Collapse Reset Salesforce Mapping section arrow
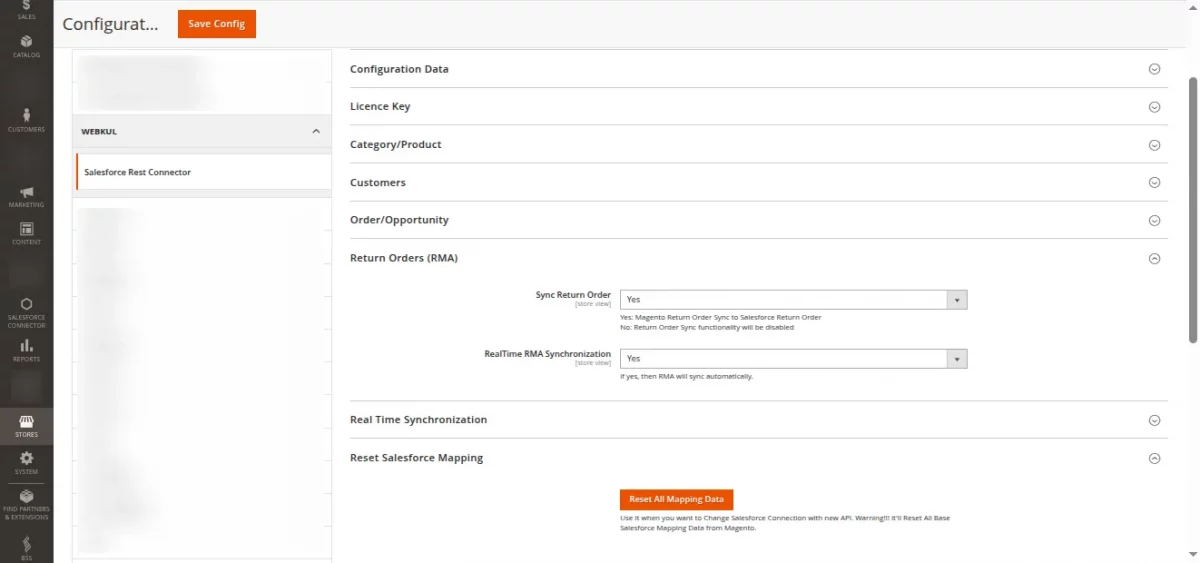 [x=1154, y=458]
